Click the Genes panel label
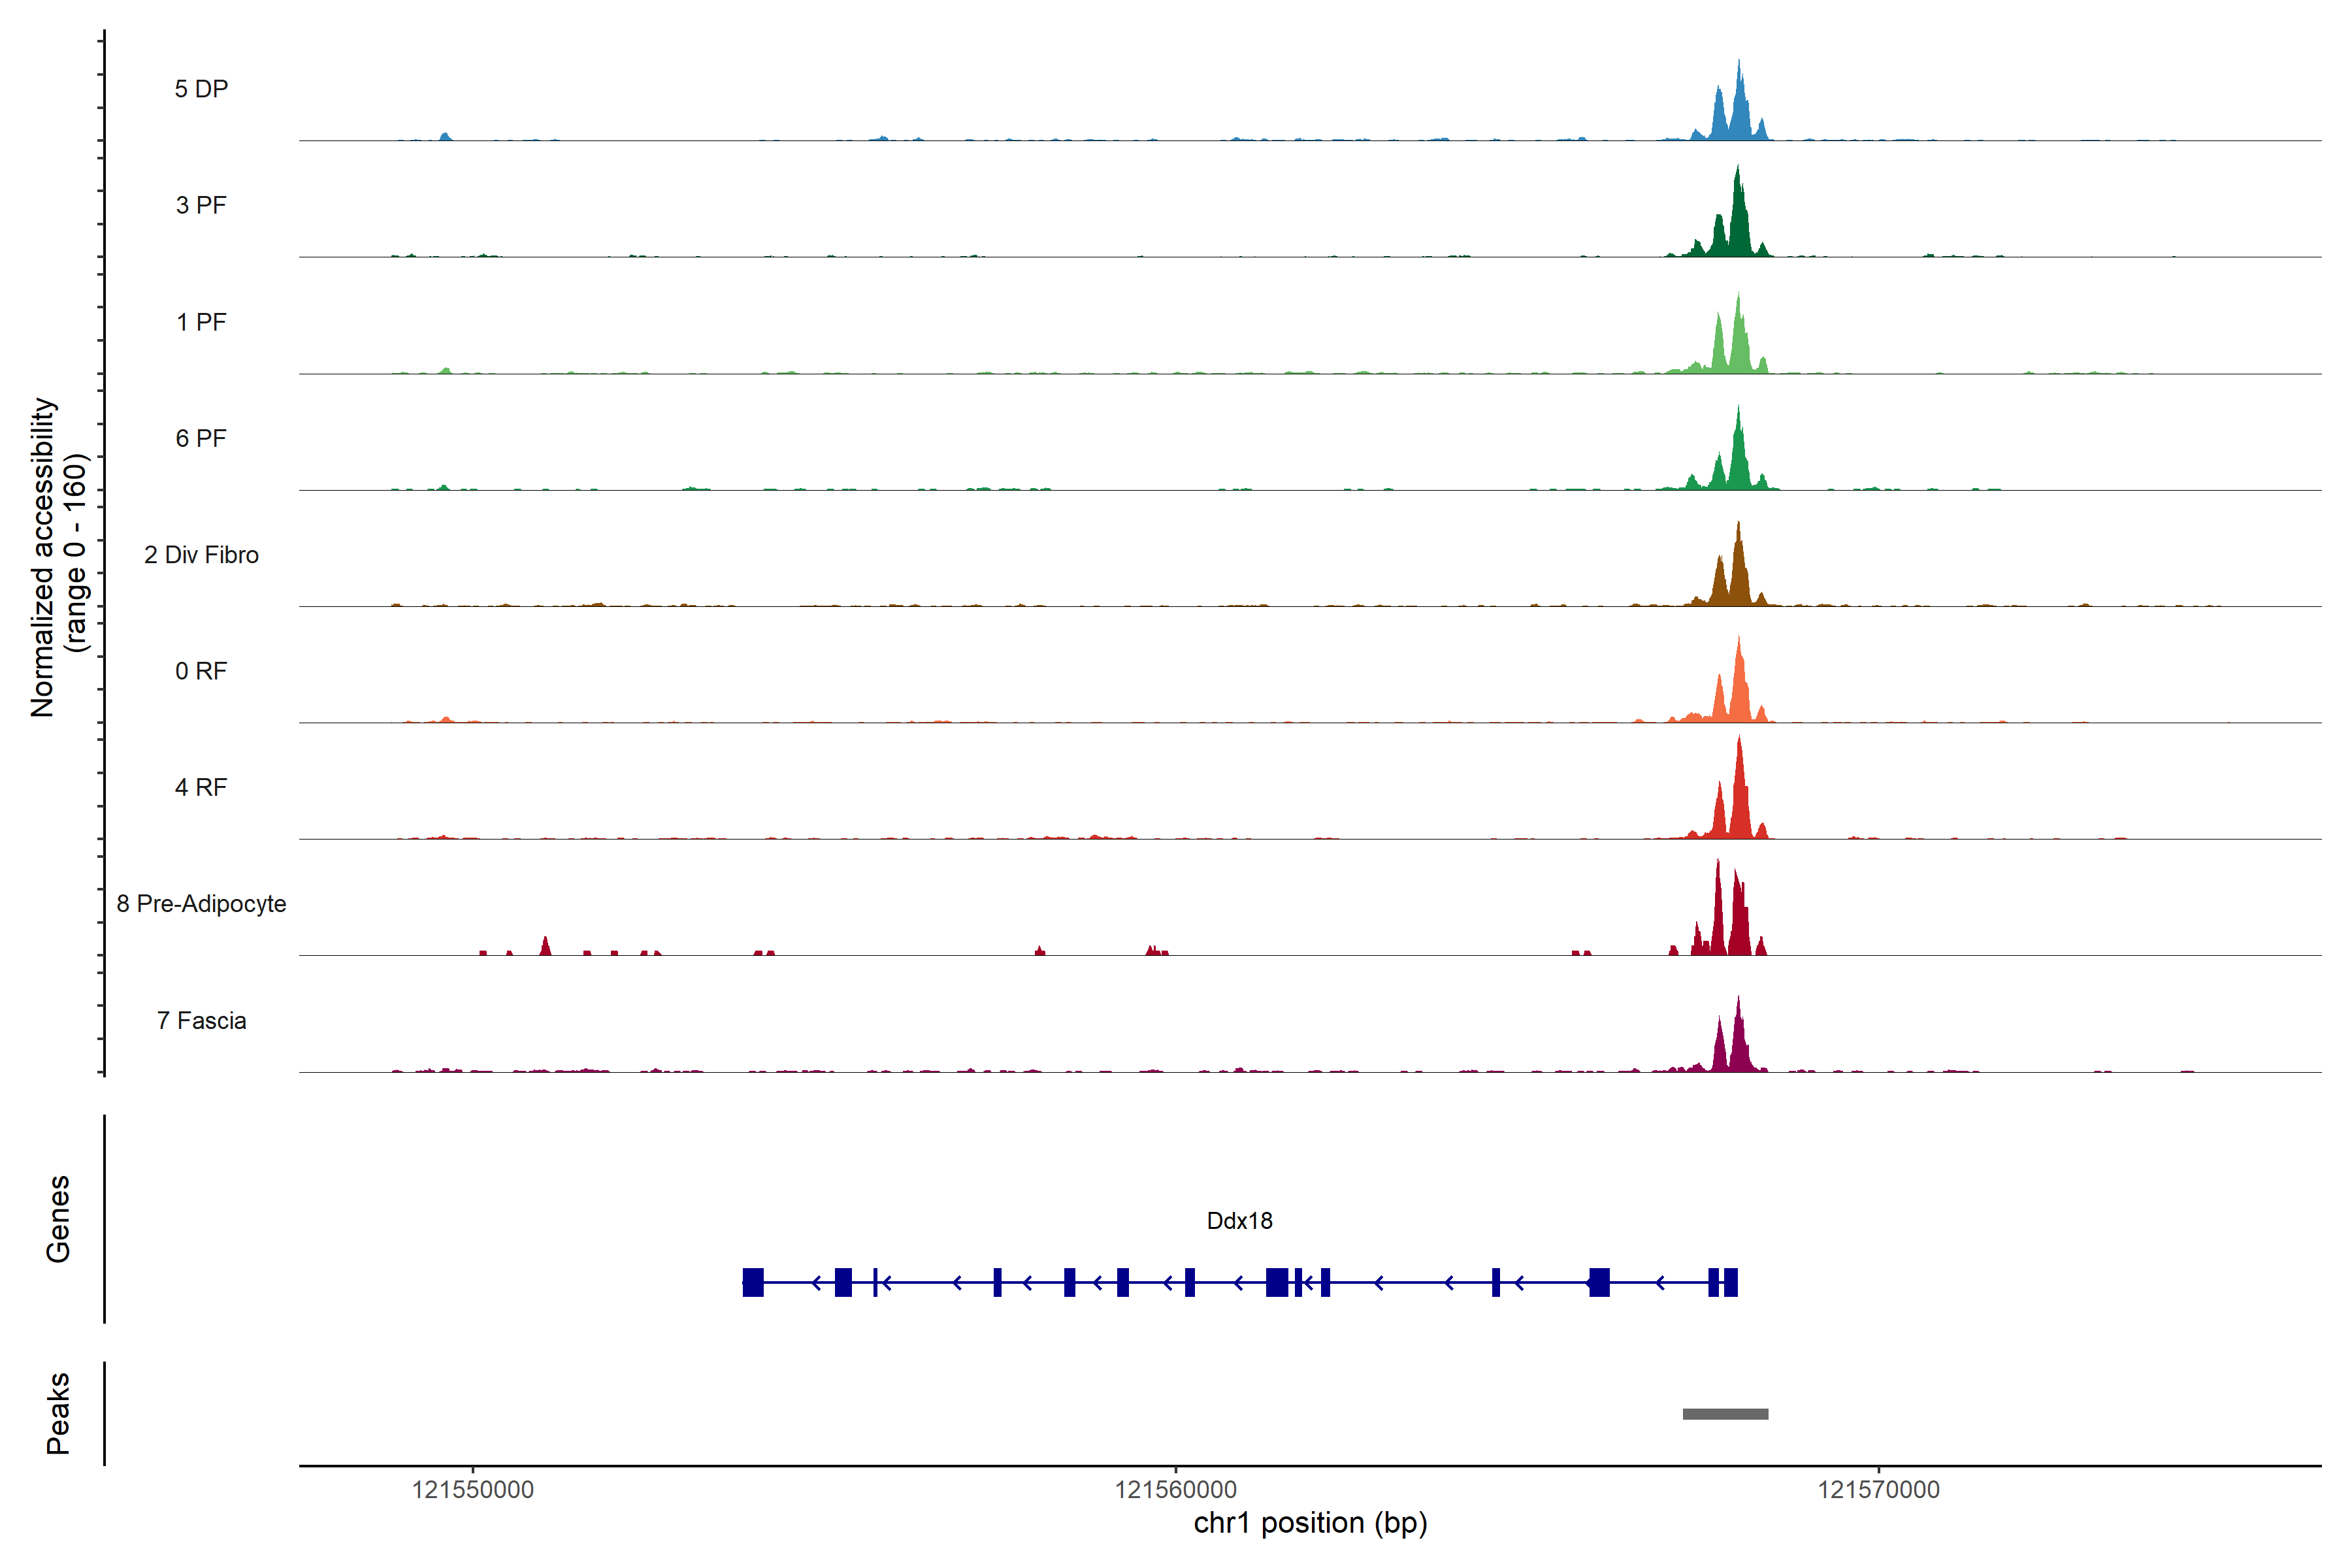This screenshot has width=2352, height=1568. [58, 1219]
